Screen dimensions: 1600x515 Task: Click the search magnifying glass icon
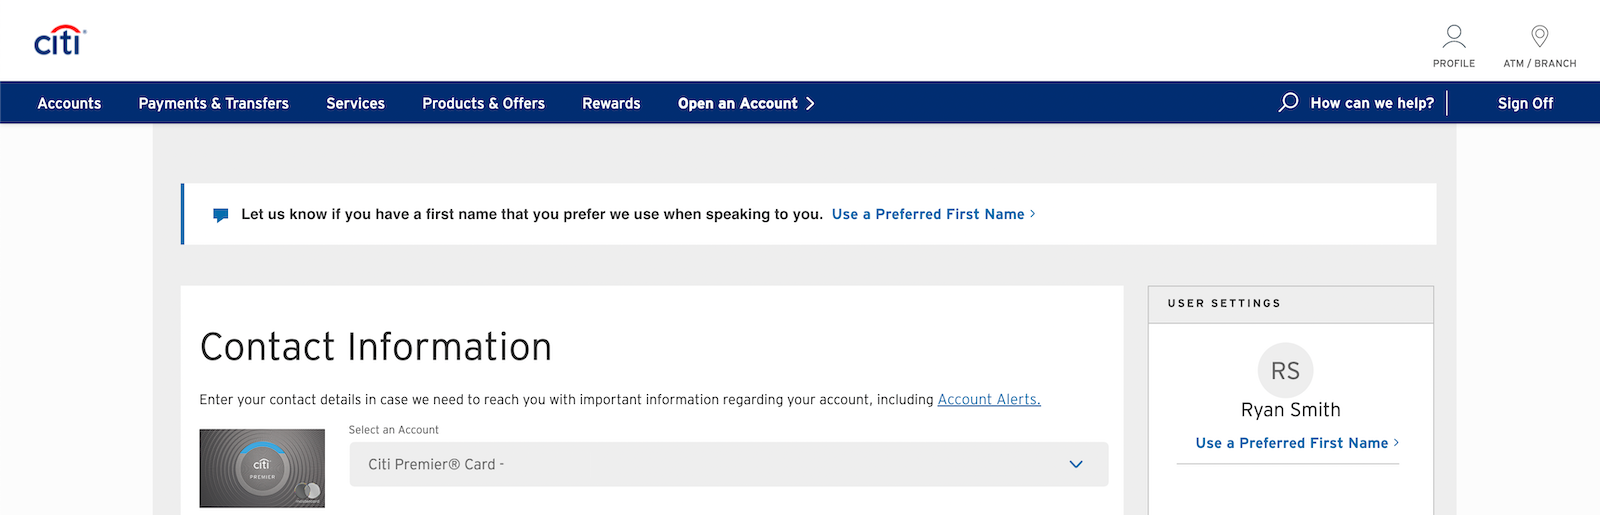1289,103
